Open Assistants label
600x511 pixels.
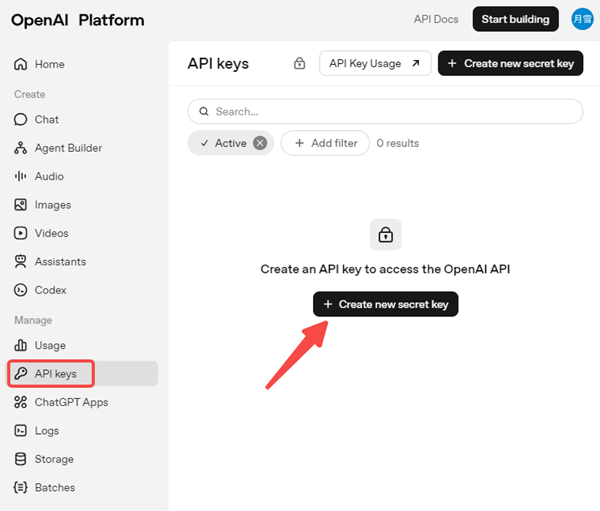(x=60, y=261)
